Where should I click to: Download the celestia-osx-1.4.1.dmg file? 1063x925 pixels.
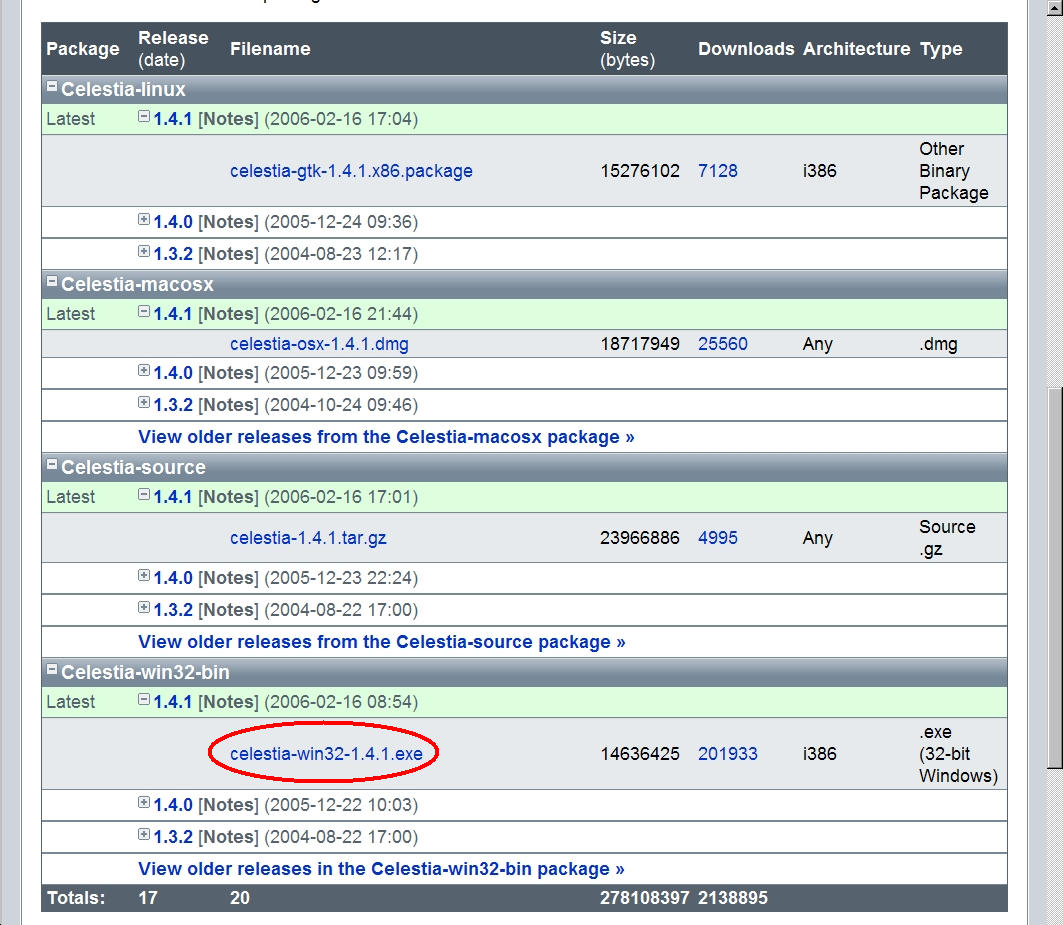(319, 344)
